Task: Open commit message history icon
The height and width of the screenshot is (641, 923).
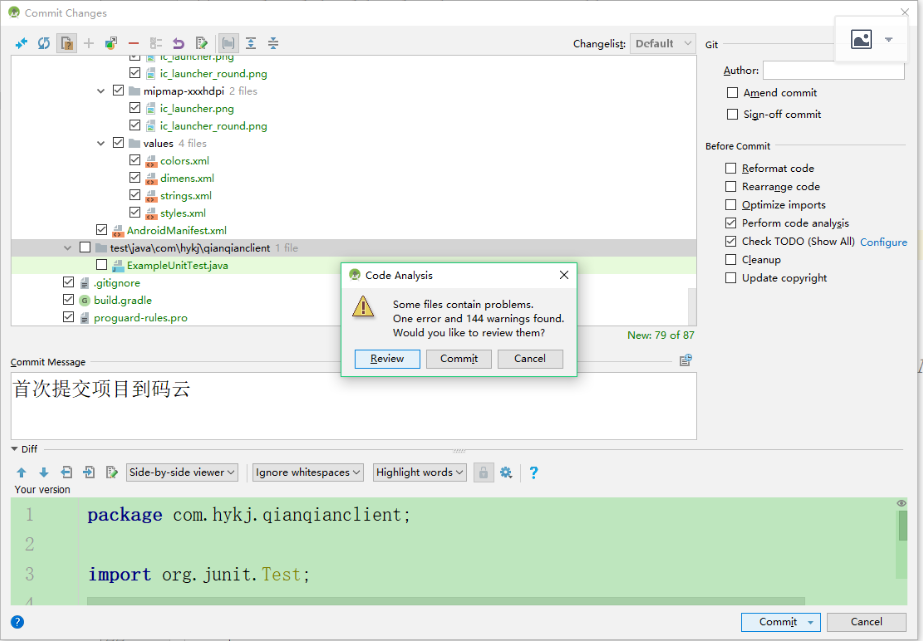Action: (686, 360)
